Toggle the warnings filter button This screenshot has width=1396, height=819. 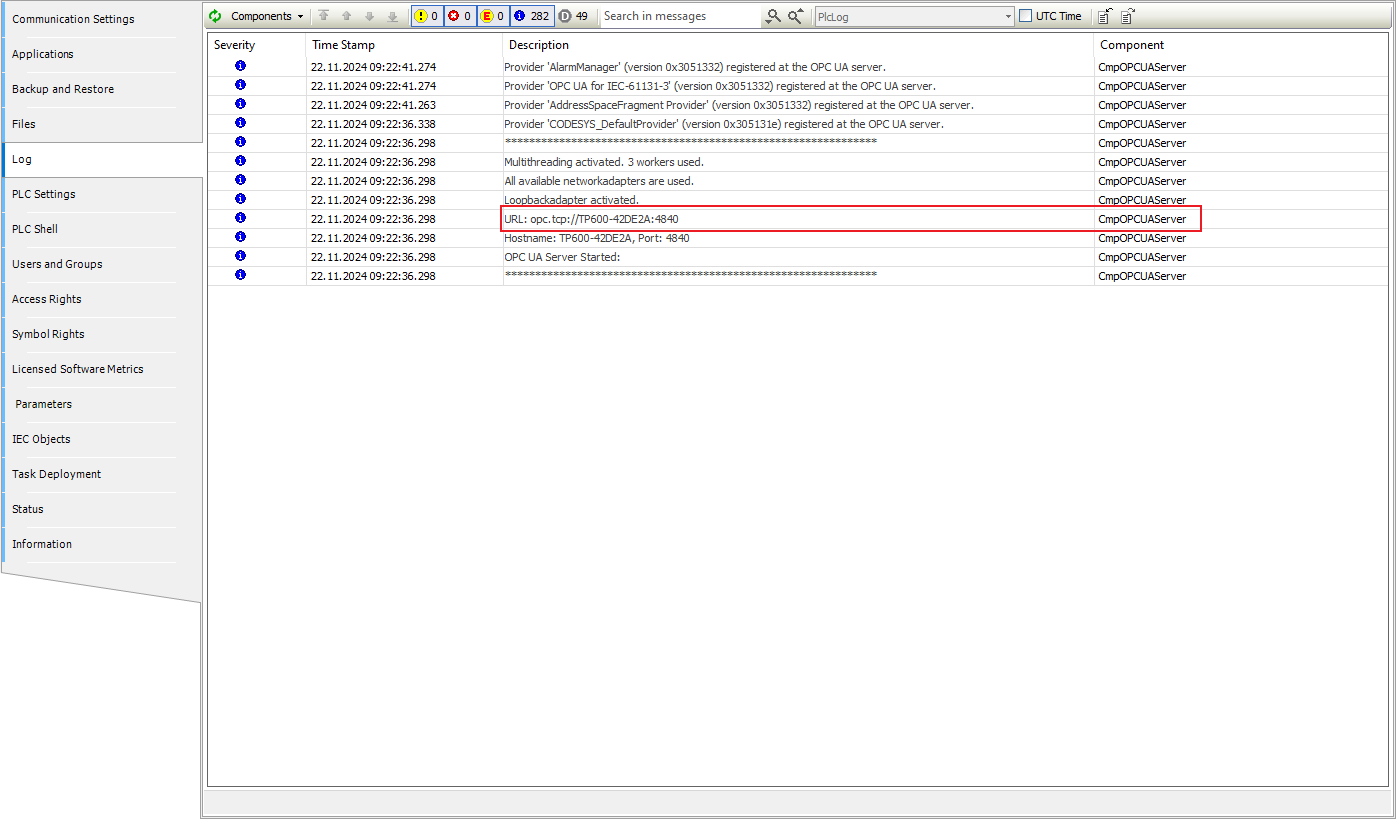coord(427,16)
